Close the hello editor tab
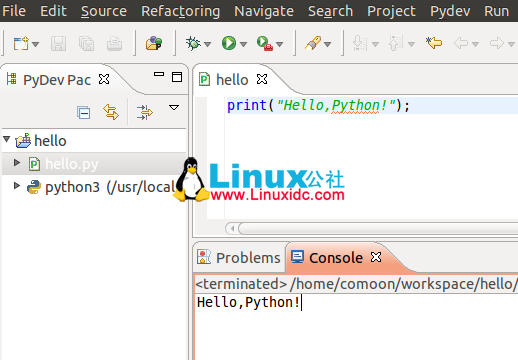This screenshot has width=518, height=360. pyautogui.click(x=262, y=79)
